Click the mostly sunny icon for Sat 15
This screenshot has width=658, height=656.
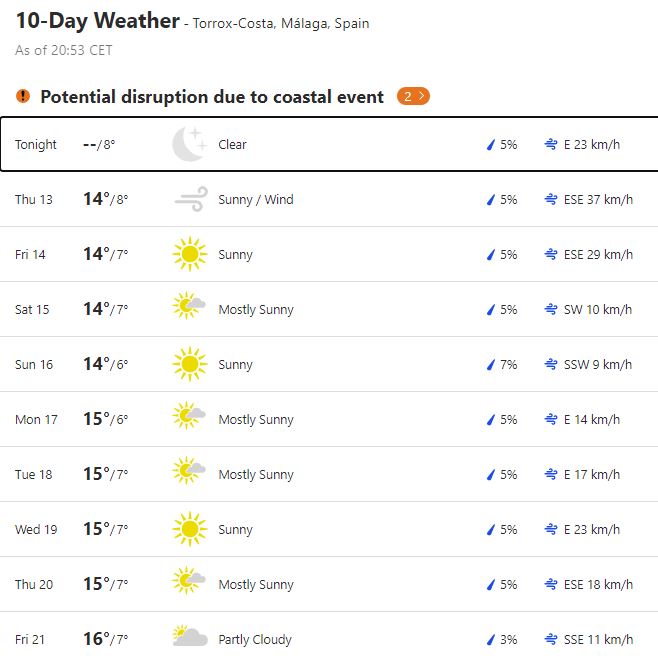tap(189, 309)
